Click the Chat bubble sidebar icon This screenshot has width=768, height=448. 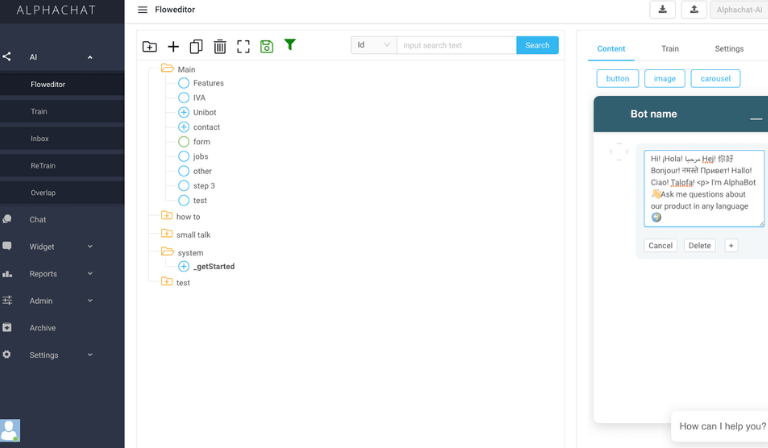click(x=7, y=219)
